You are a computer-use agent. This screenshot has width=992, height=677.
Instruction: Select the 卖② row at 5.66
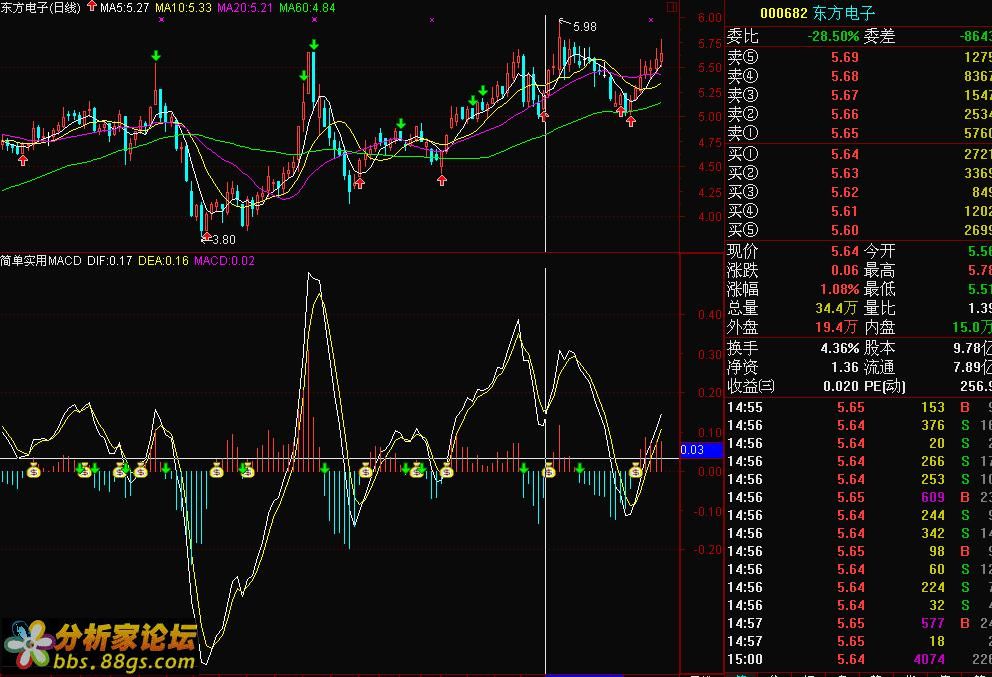pyautogui.click(x=859, y=114)
